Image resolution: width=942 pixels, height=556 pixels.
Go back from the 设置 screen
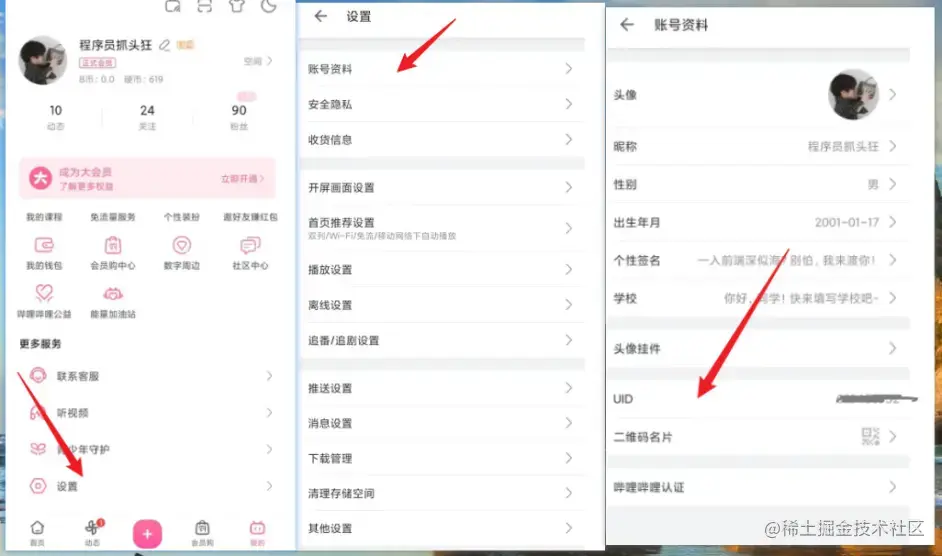[321, 16]
